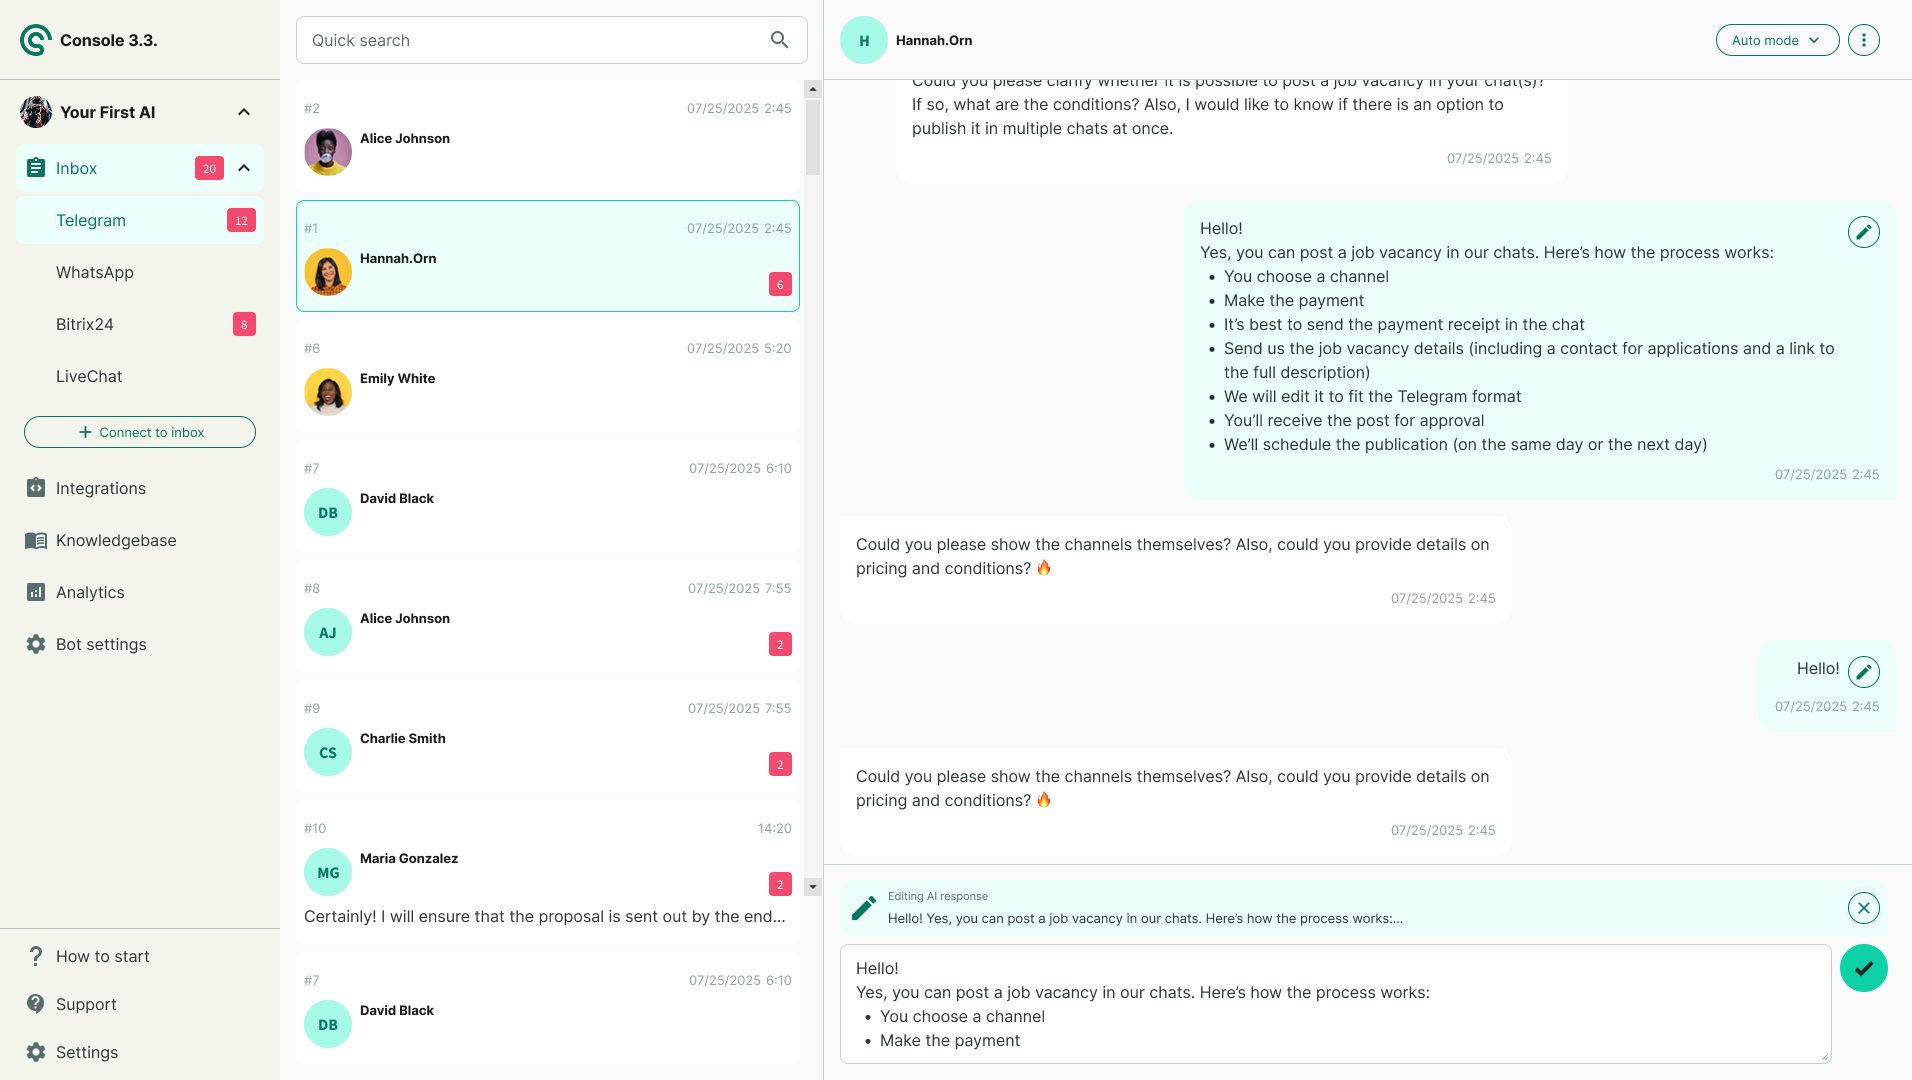
Task: Click the search magnifier icon
Action: [779, 40]
